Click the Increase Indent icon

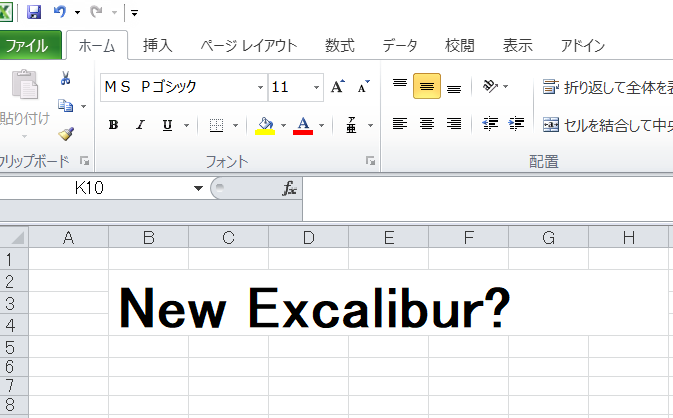pos(517,124)
